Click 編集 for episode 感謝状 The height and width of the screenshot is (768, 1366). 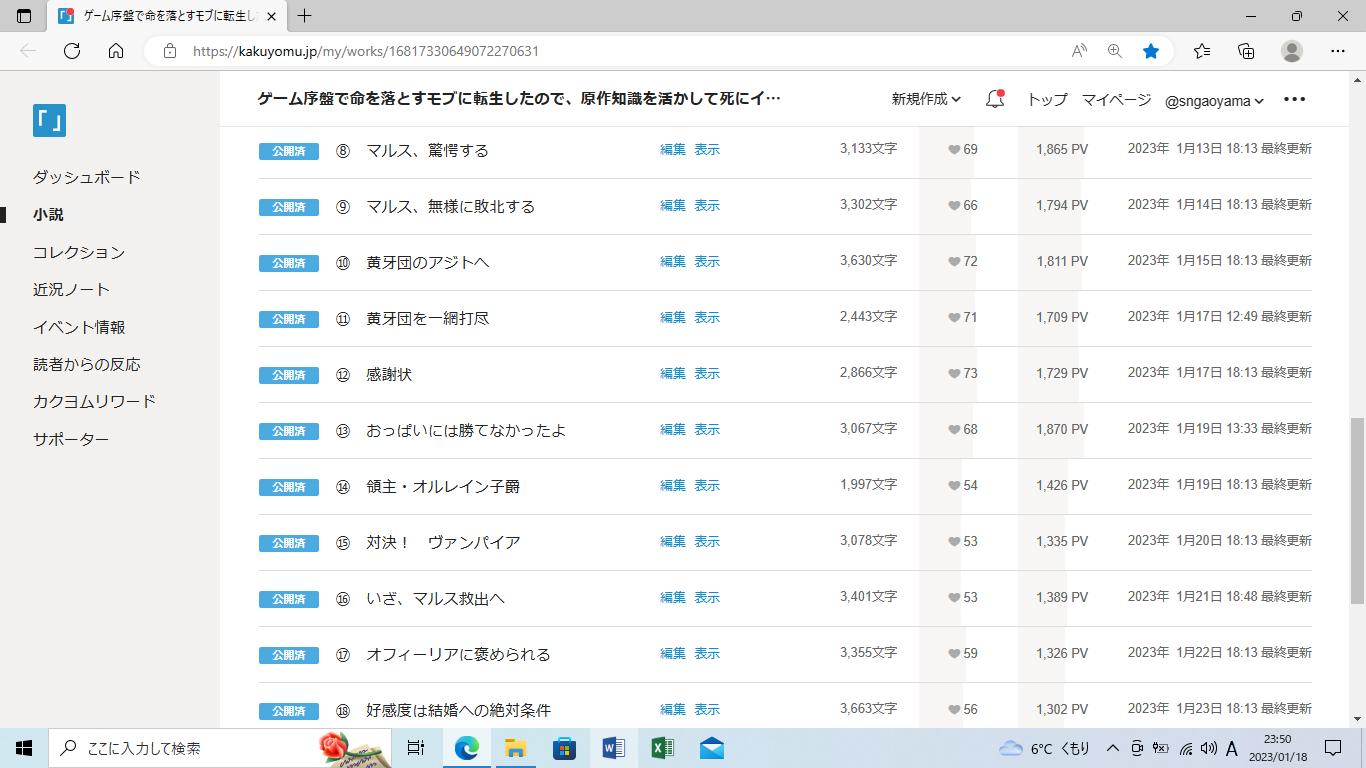click(673, 373)
